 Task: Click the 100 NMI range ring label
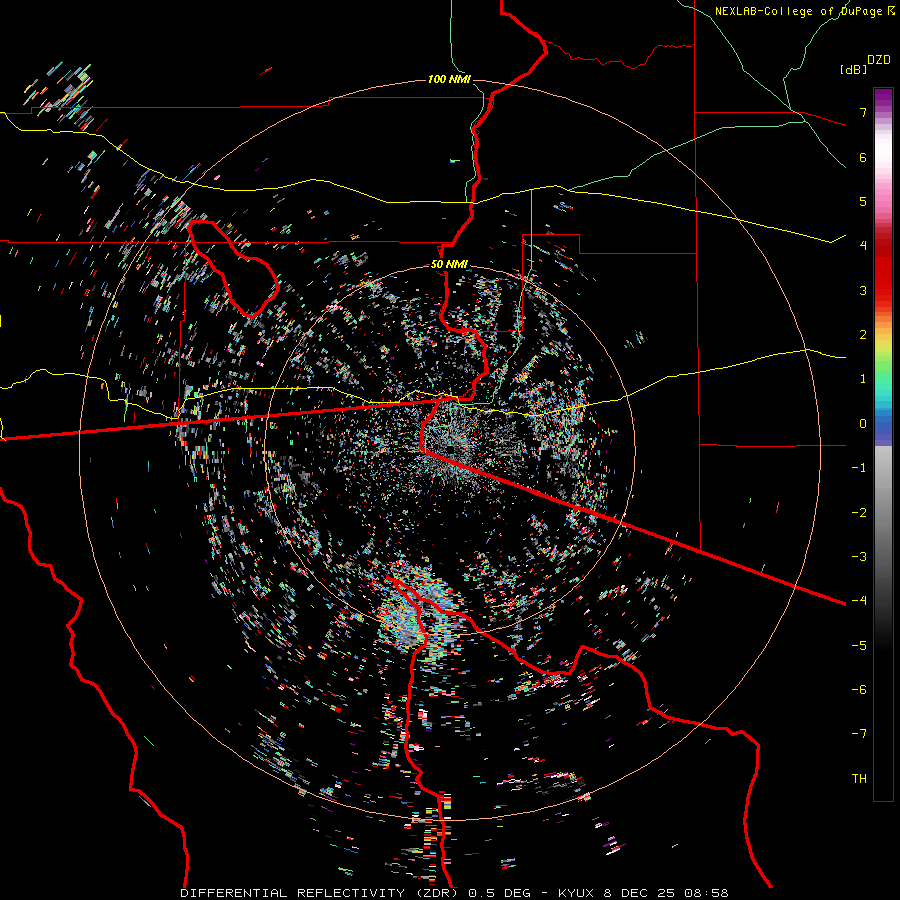point(449,79)
